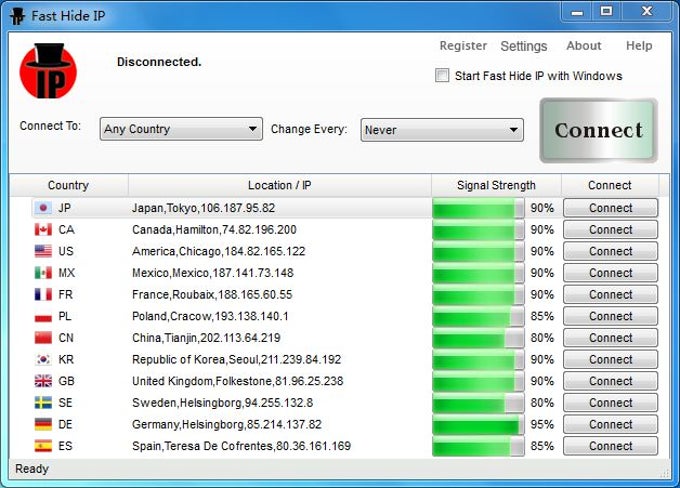The width and height of the screenshot is (680, 488).
Task: Sort by the Location / IP column header
Action: coord(280,185)
